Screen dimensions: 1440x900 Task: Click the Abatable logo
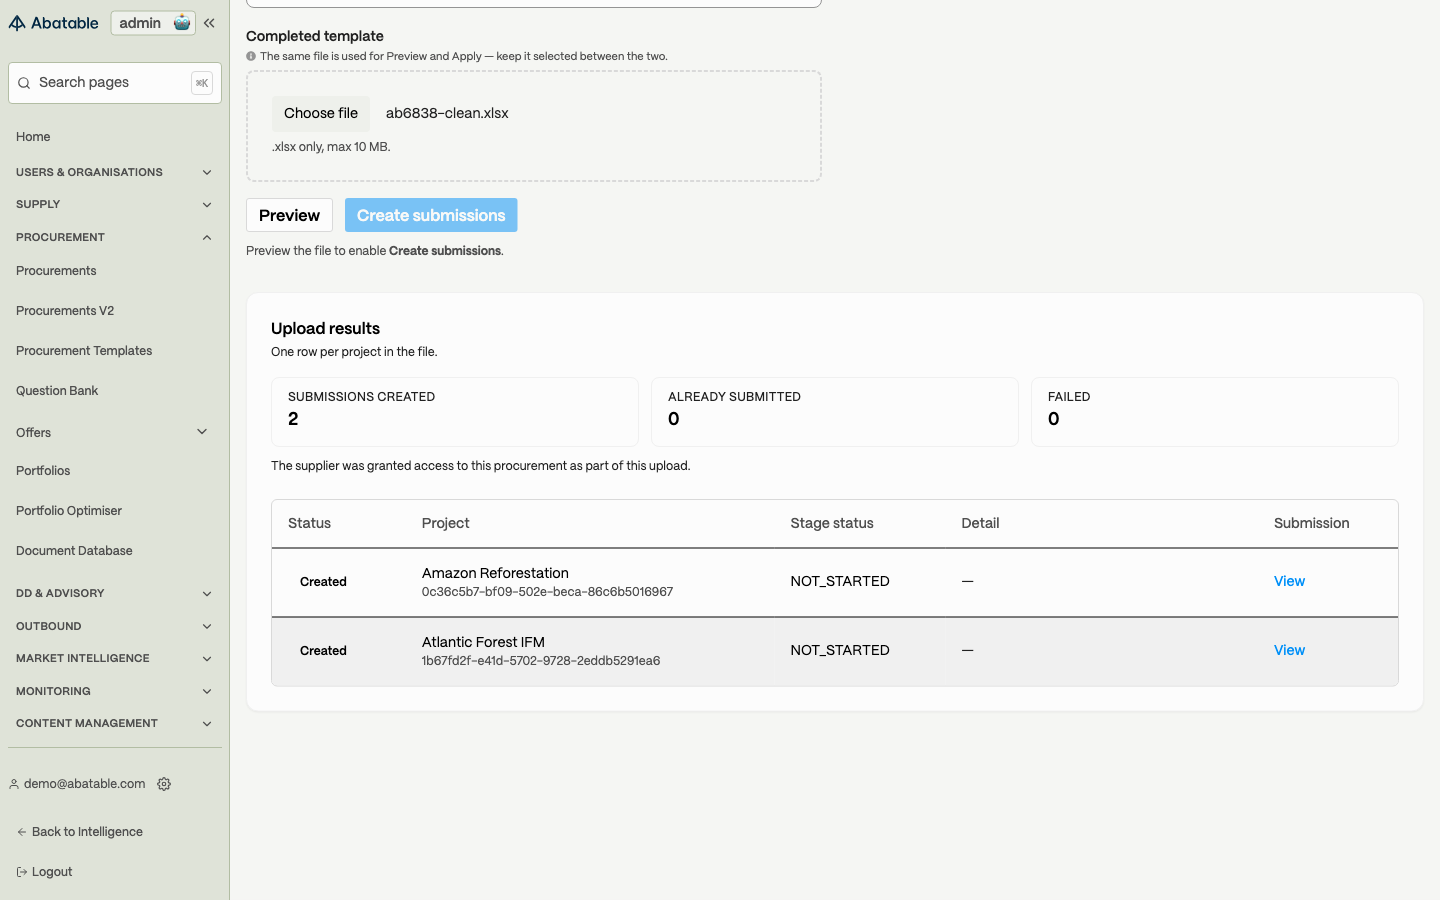tap(54, 23)
